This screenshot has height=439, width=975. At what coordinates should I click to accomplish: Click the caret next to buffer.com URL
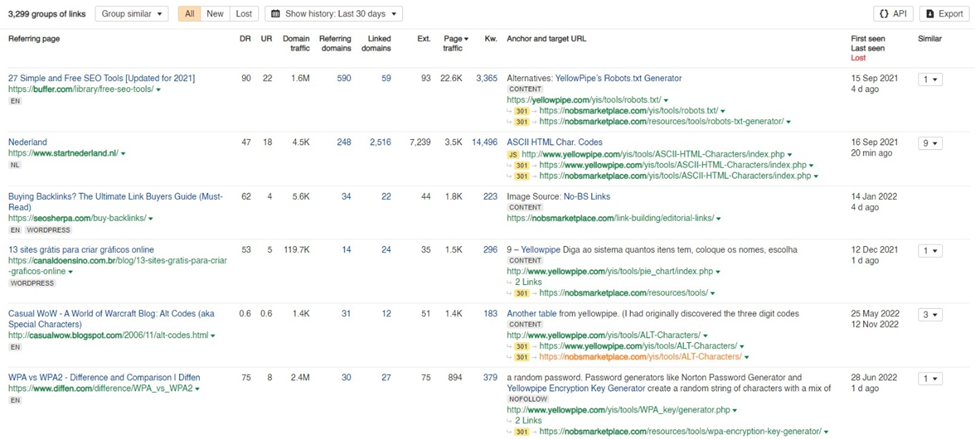pyautogui.click(x=159, y=90)
